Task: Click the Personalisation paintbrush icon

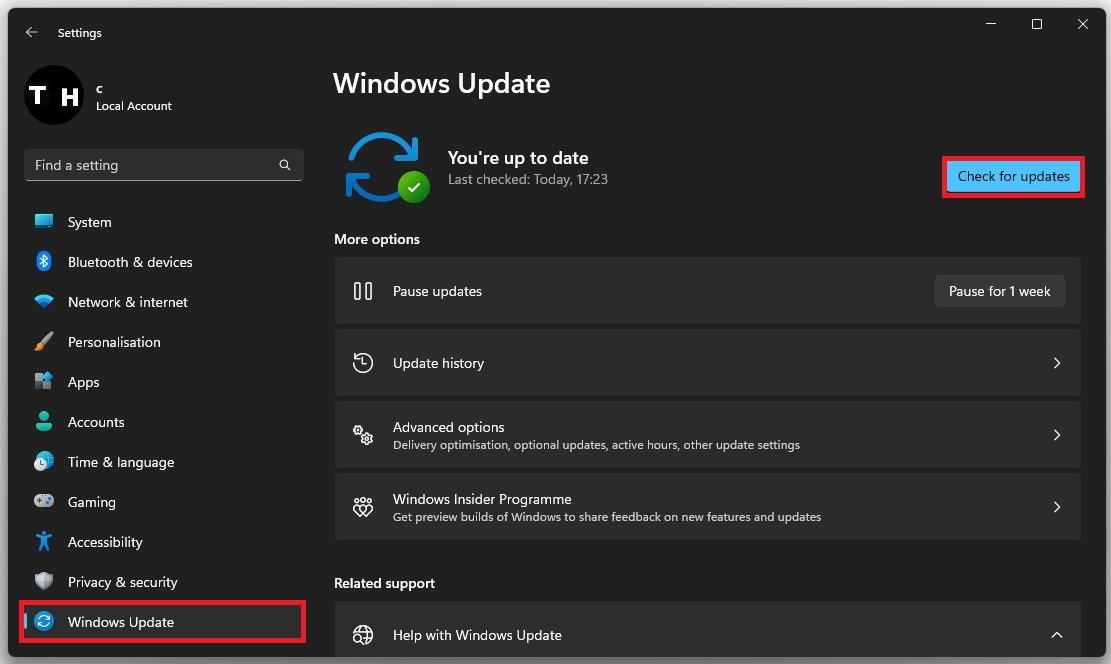Action: click(x=44, y=342)
